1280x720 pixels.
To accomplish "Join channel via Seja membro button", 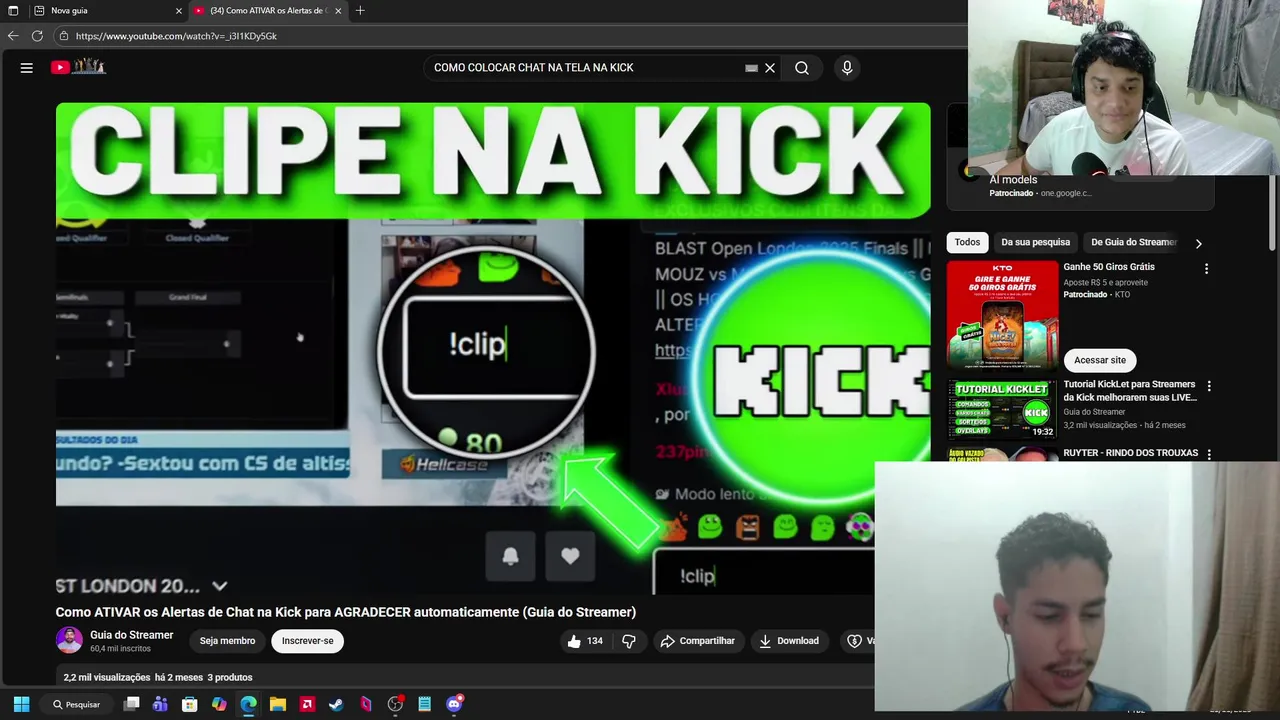I will coord(227,641).
